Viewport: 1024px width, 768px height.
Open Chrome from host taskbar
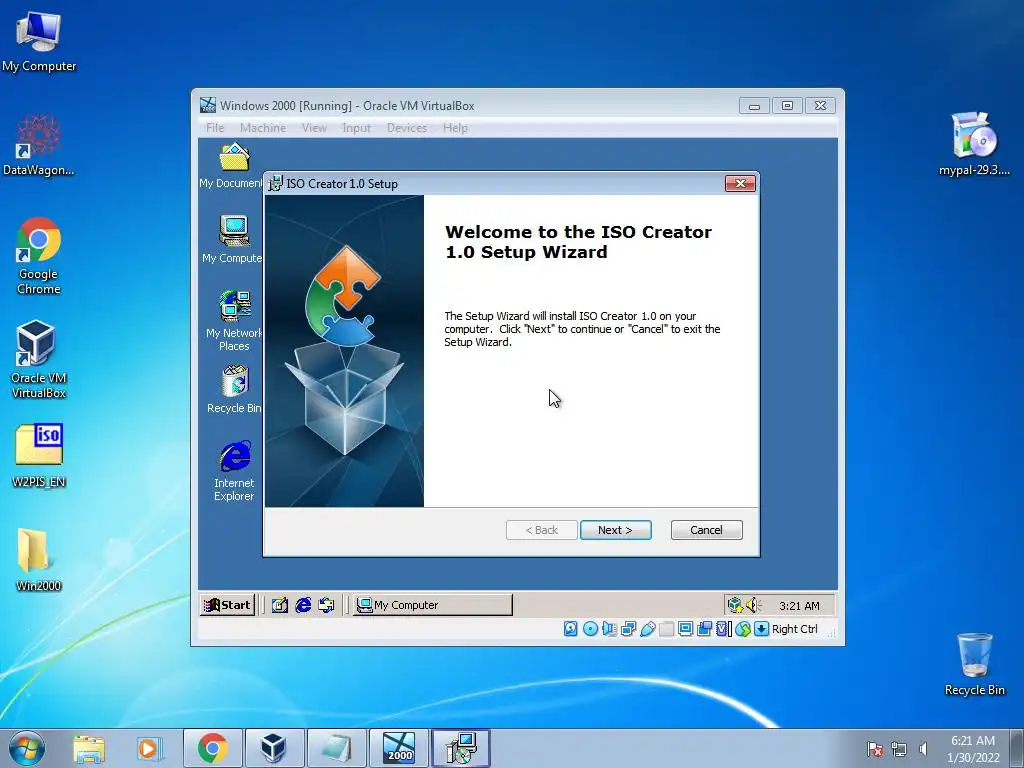212,748
